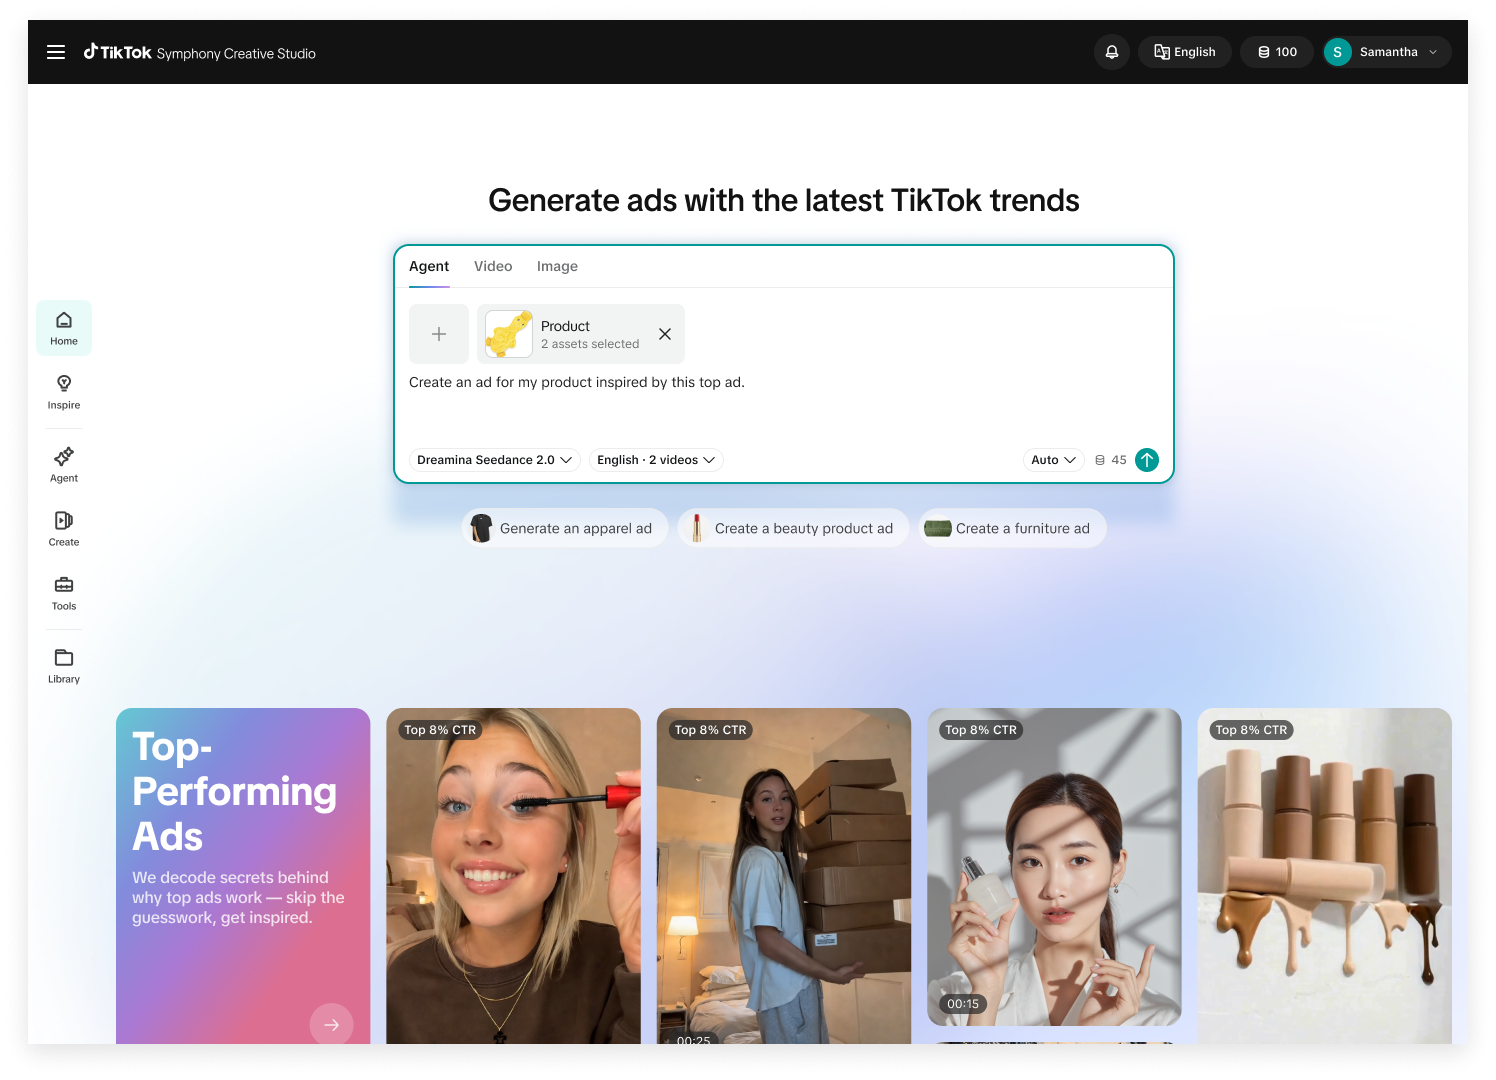
Task: Remove the selected Product assets
Action: point(665,334)
